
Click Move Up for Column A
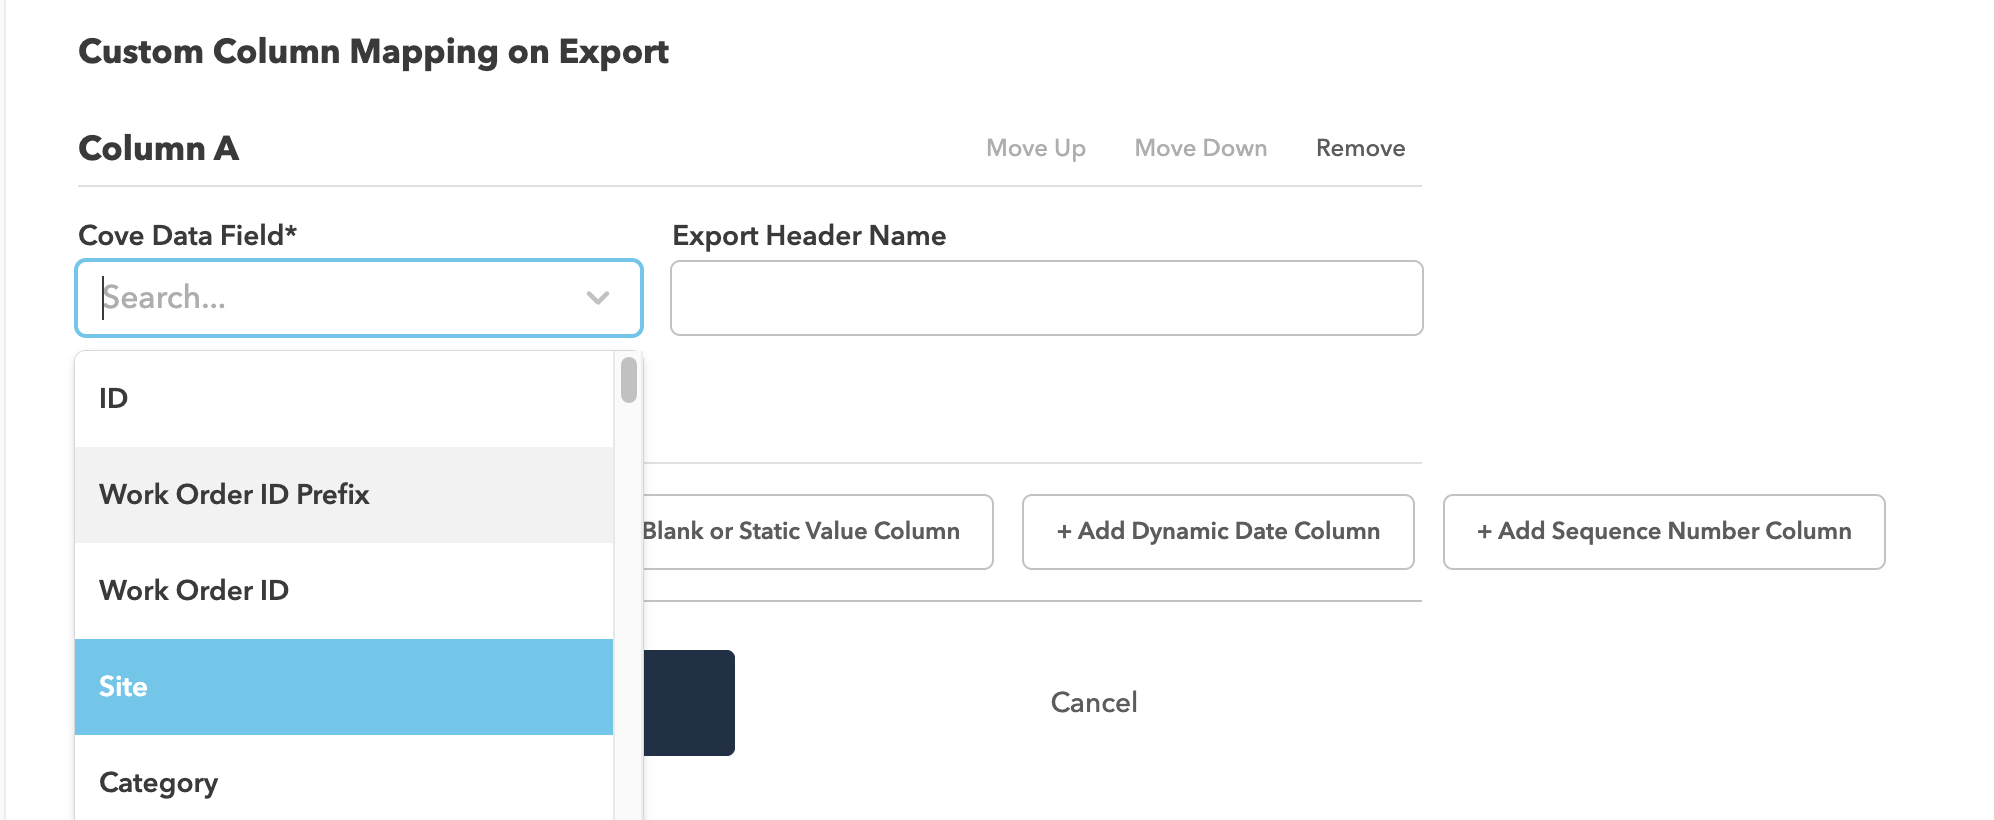(x=1036, y=148)
